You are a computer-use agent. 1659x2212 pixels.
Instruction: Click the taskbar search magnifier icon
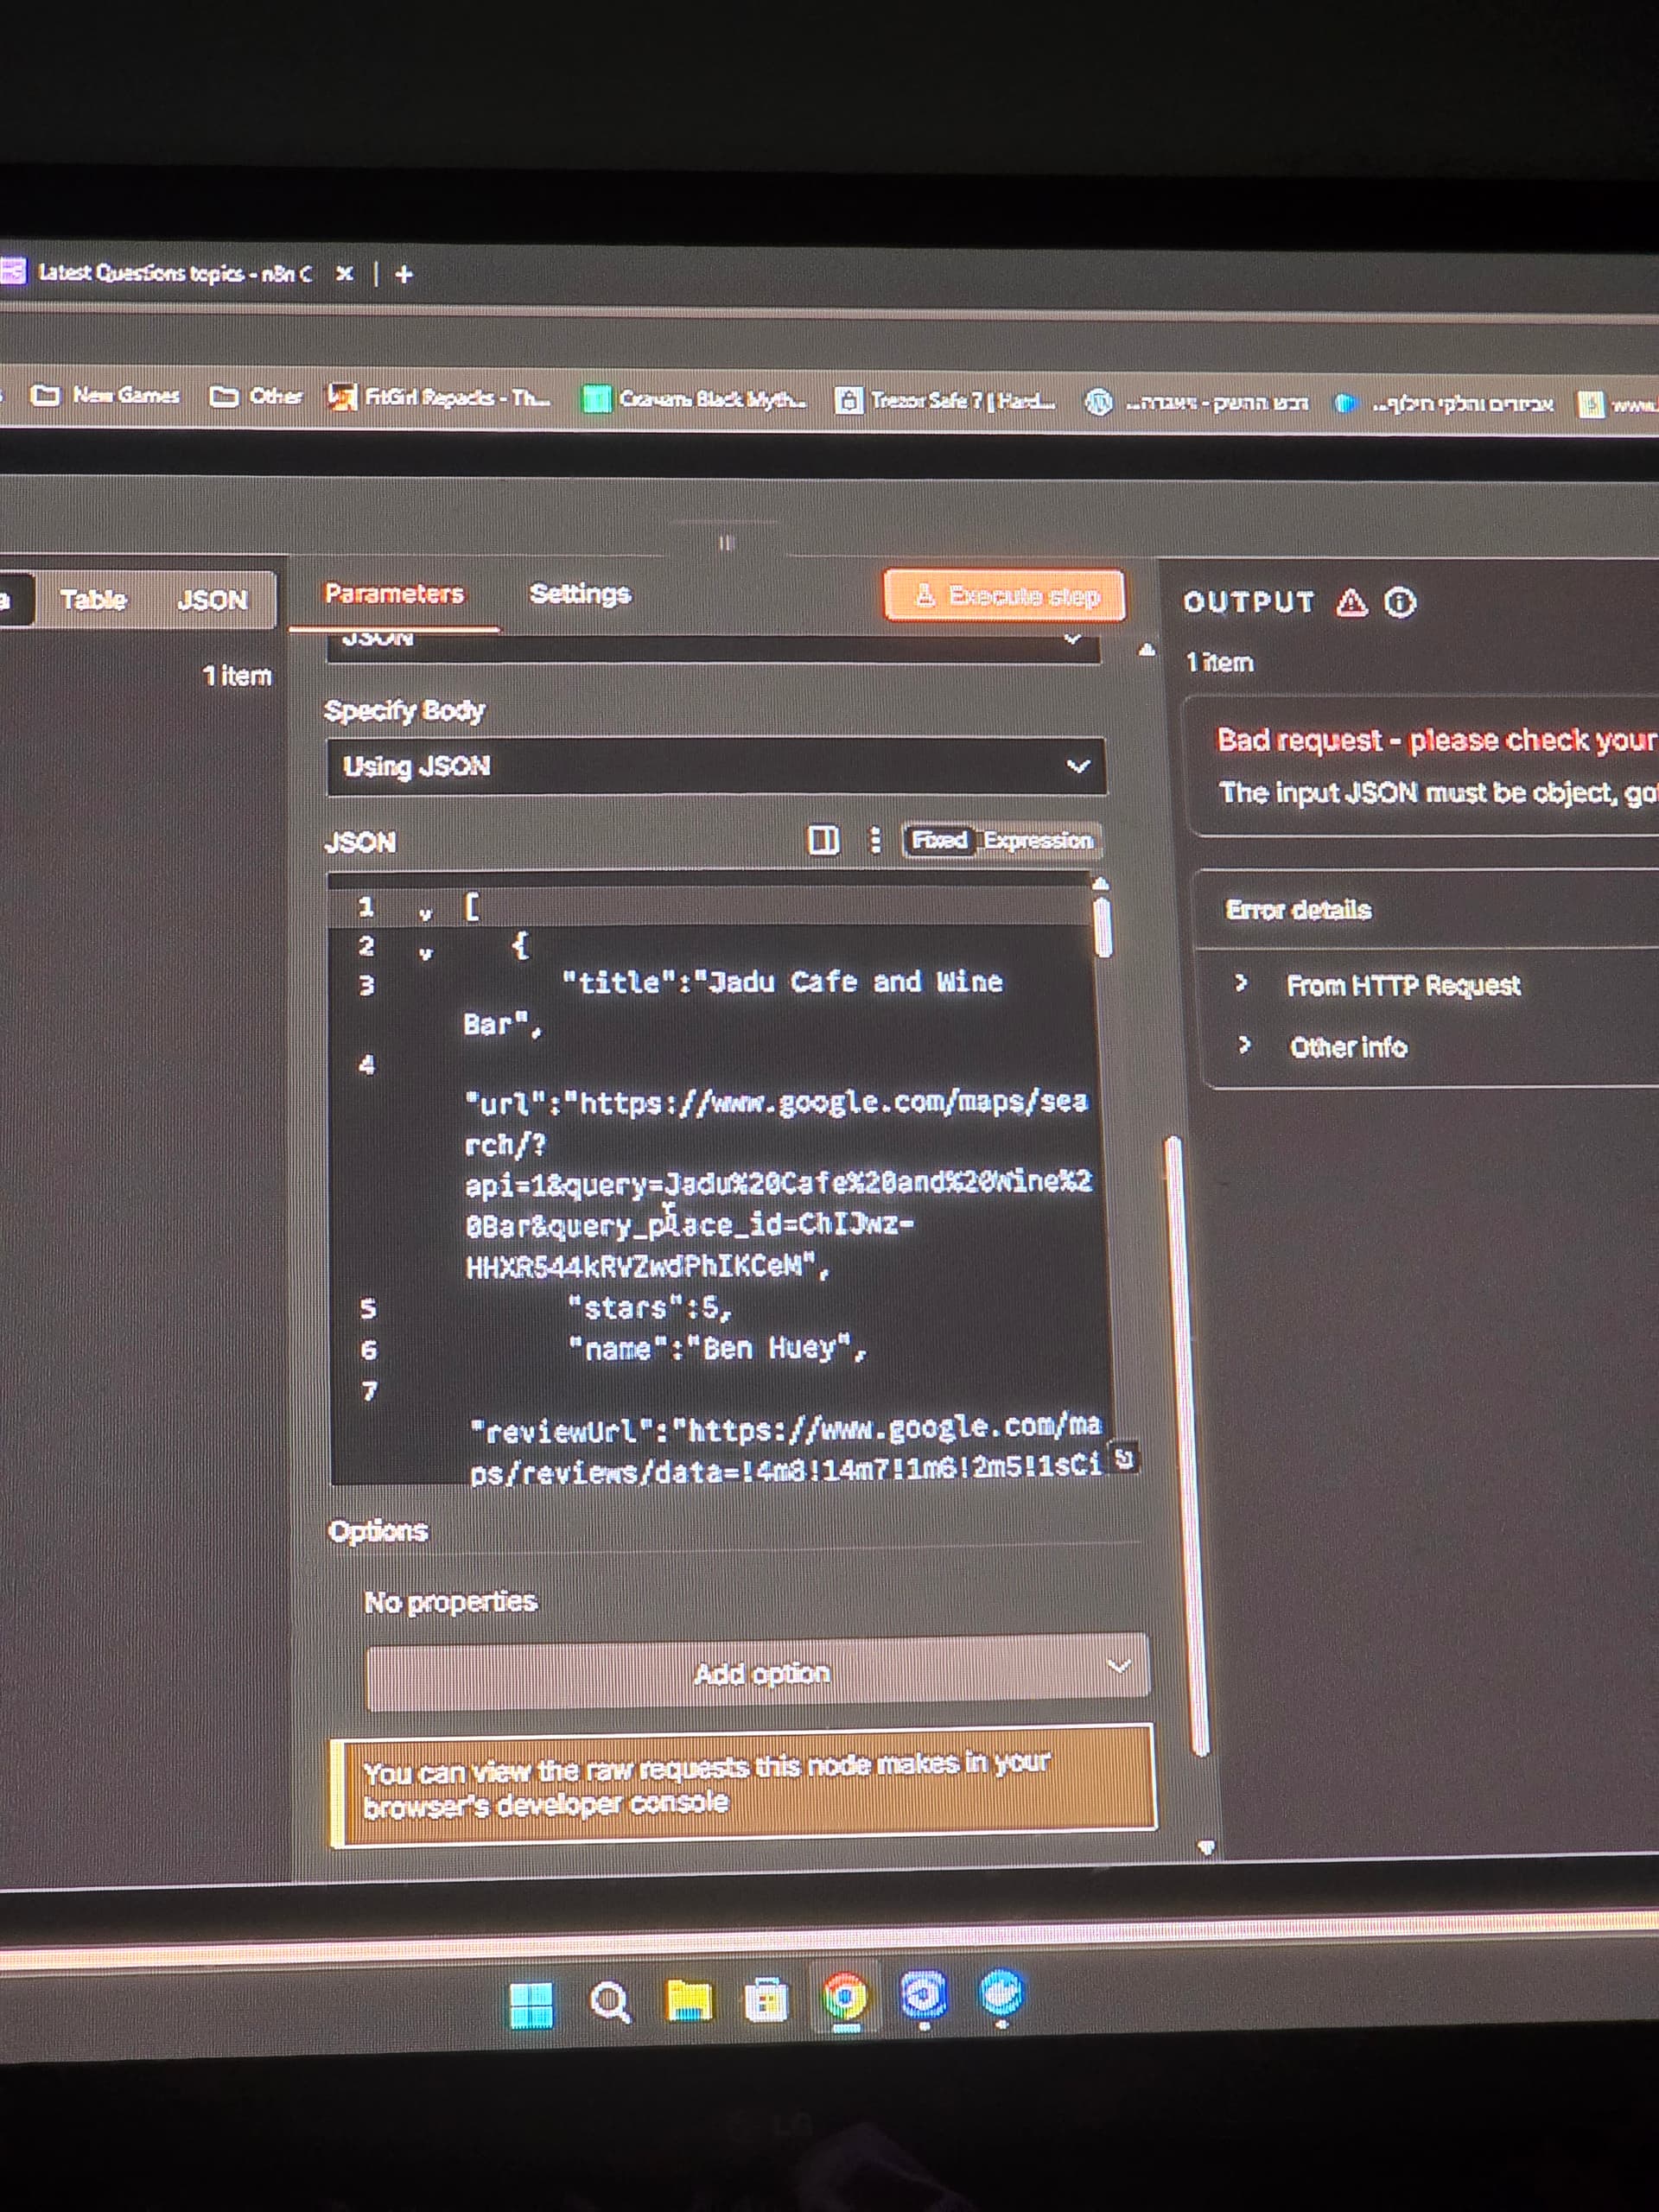click(x=609, y=2003)
